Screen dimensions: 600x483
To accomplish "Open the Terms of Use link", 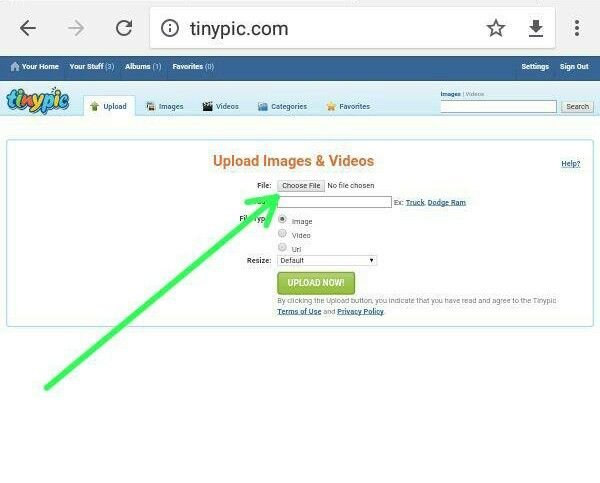I will pos(299,312).
